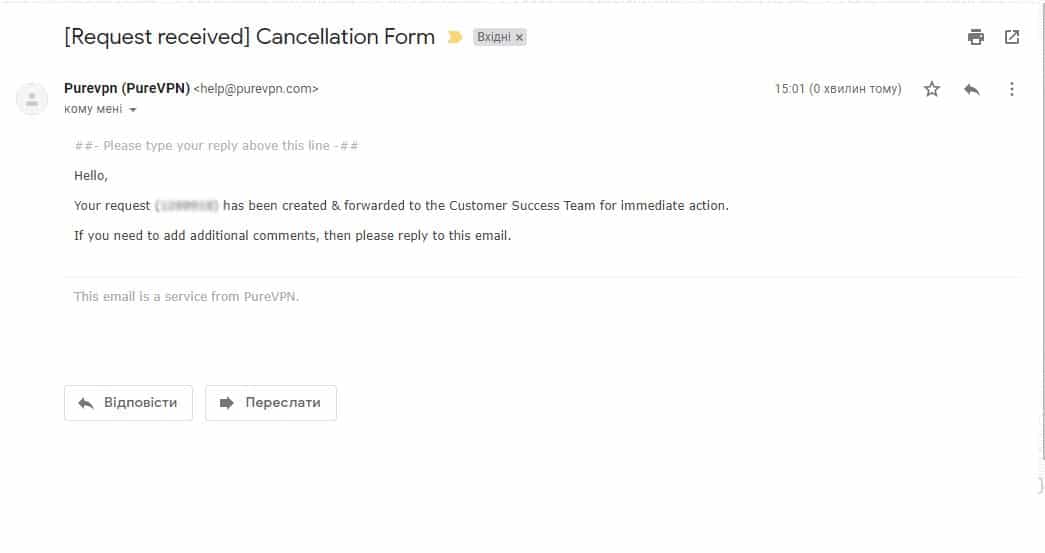Click the arrow icon inside Переслати button
The width and height of the screenshot is (1045, 553).
pos(227,403)
